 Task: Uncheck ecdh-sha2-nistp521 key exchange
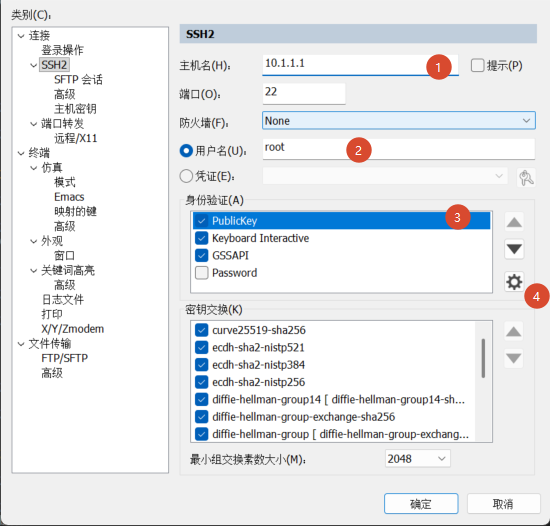(201, 348)
